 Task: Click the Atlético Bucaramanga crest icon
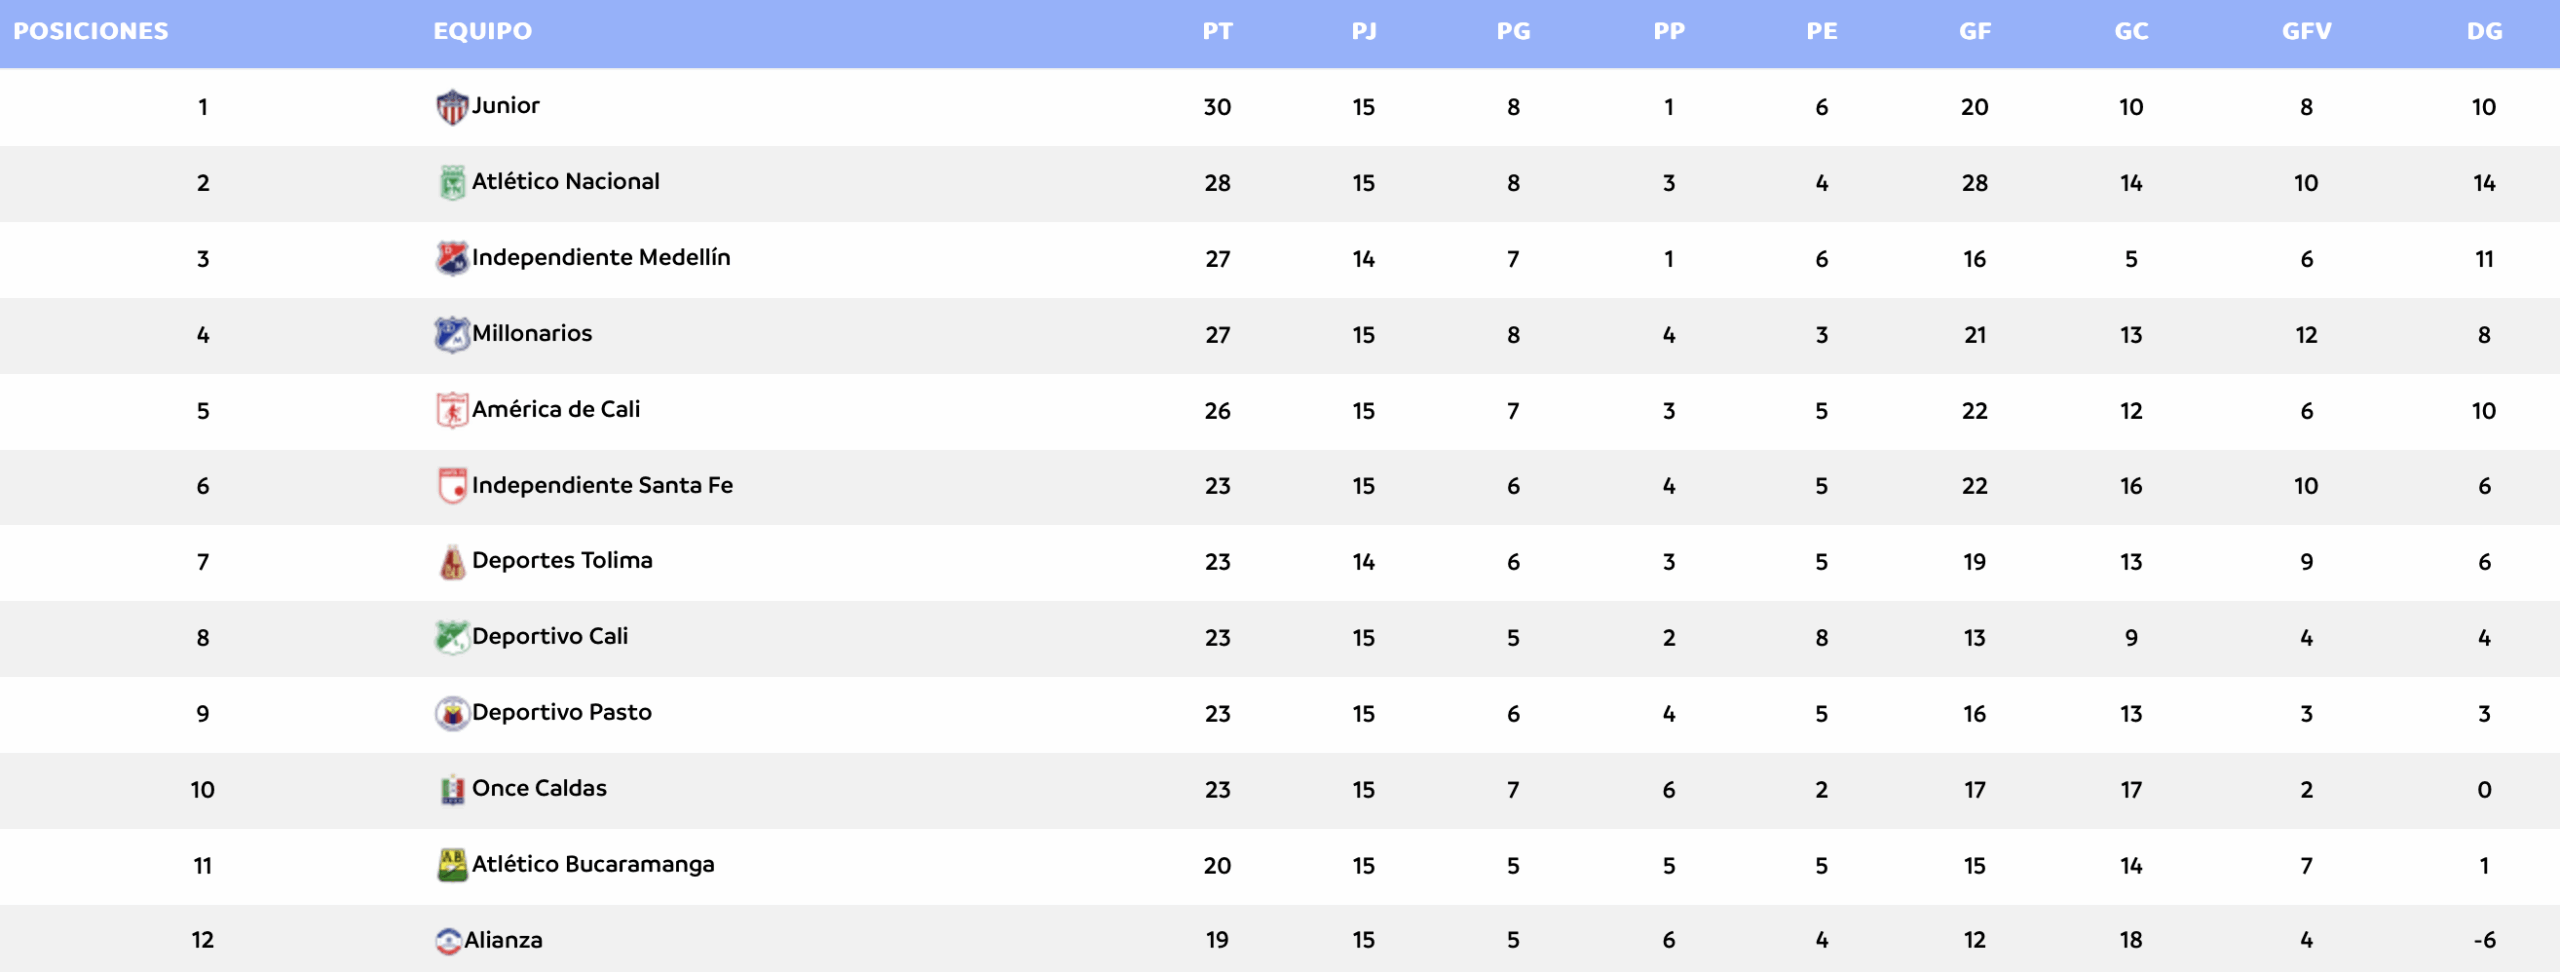pos(452,865)
